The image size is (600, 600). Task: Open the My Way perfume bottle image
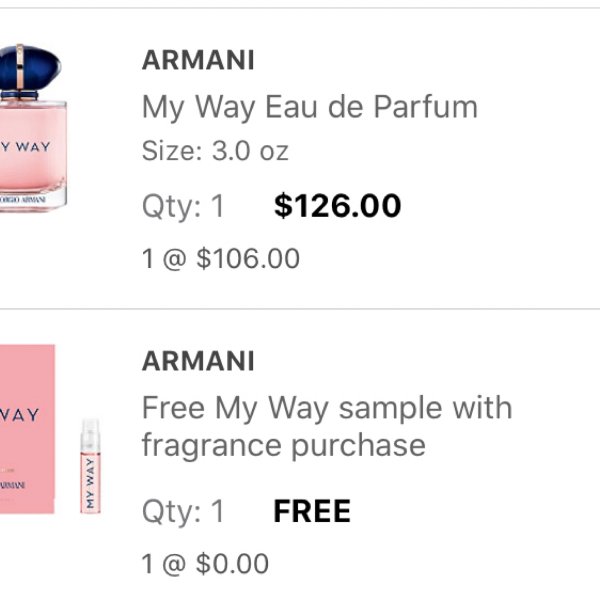(33, 128)
